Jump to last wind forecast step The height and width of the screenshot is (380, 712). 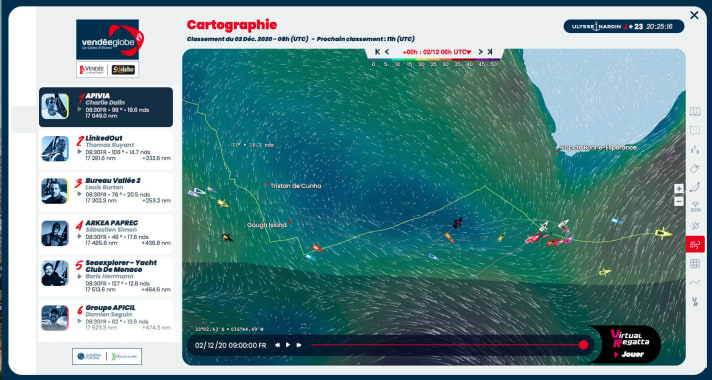[490, 52]
